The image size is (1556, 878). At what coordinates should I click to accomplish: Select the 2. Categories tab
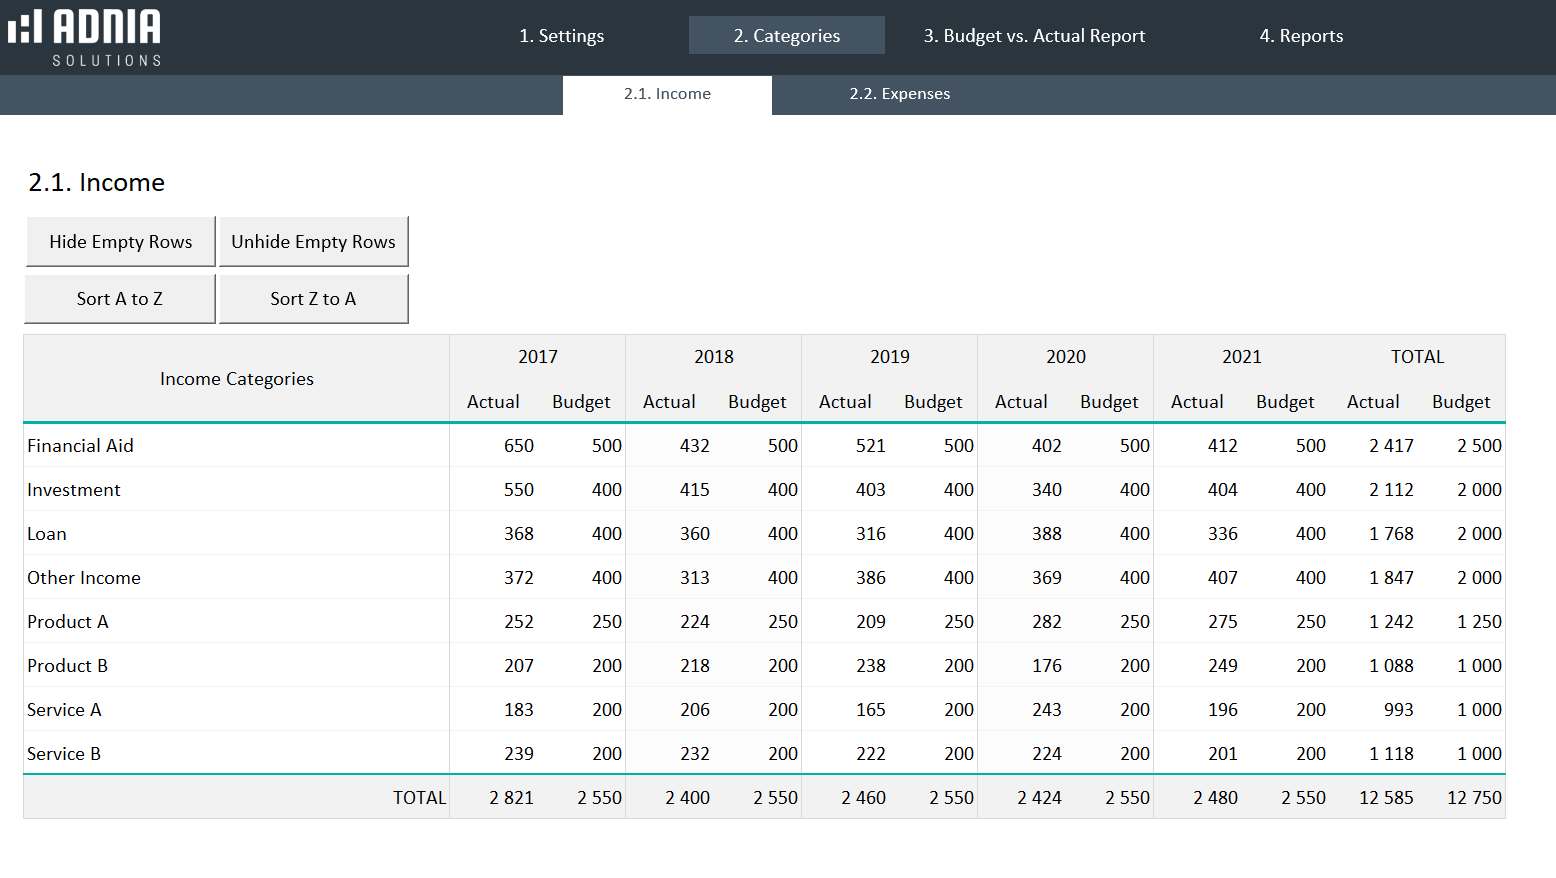point(786,36)
